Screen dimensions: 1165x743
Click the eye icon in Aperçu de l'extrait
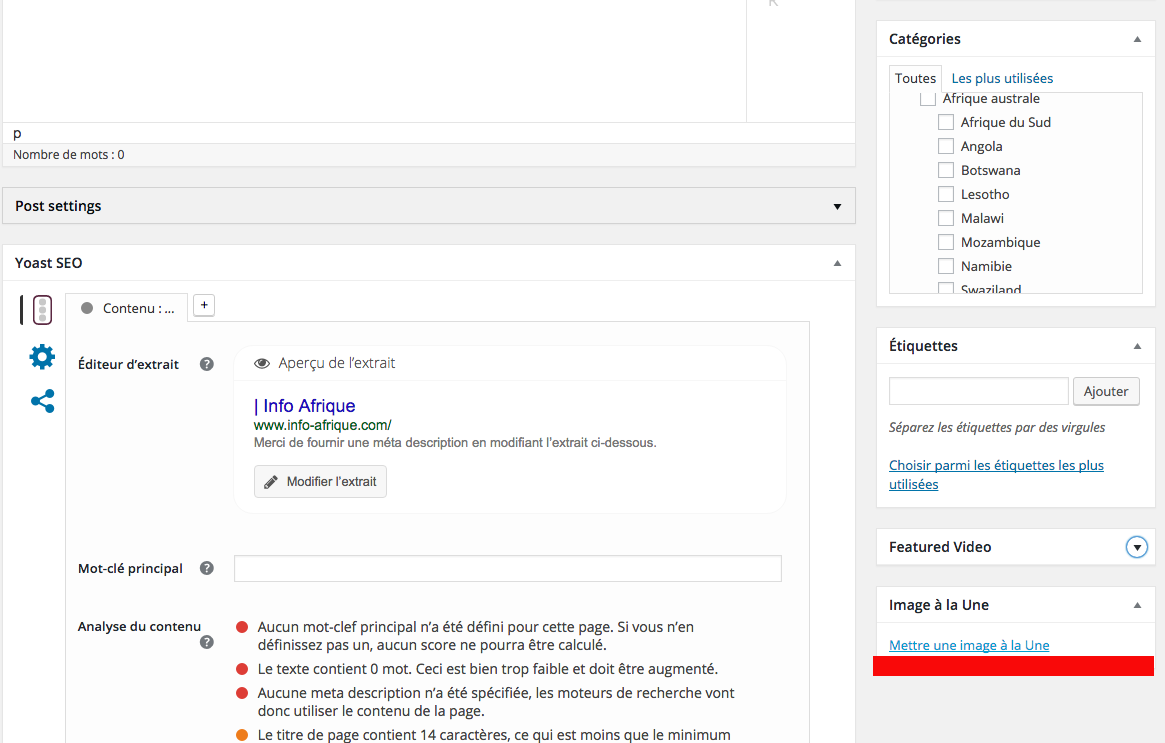(263, 364)
